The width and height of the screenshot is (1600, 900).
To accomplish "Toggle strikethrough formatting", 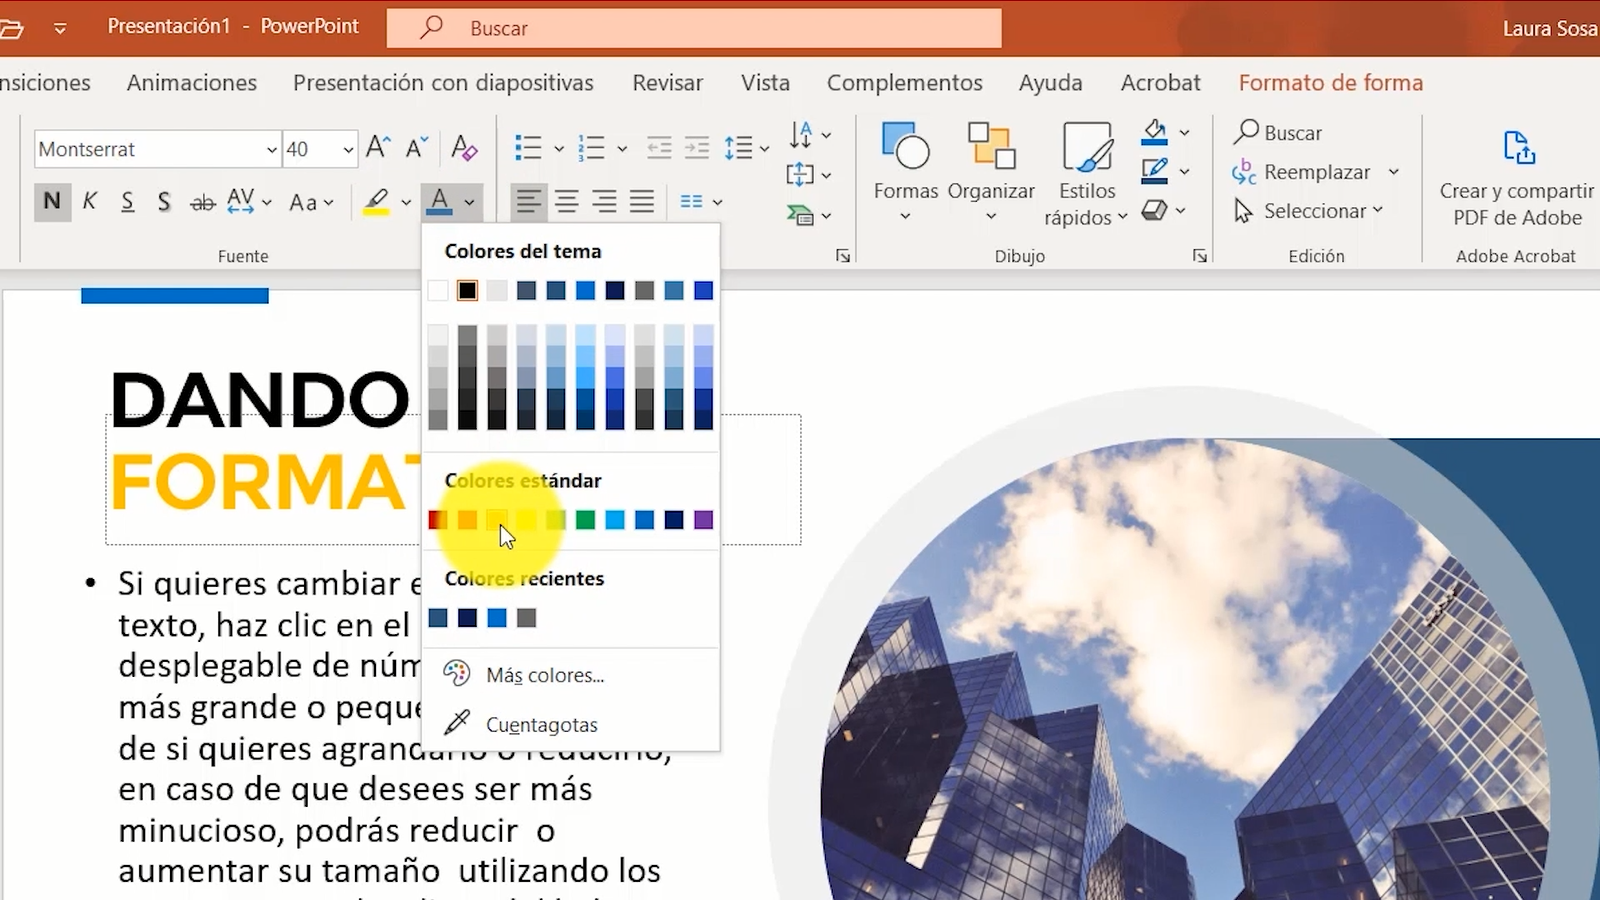I will (202, 202).
